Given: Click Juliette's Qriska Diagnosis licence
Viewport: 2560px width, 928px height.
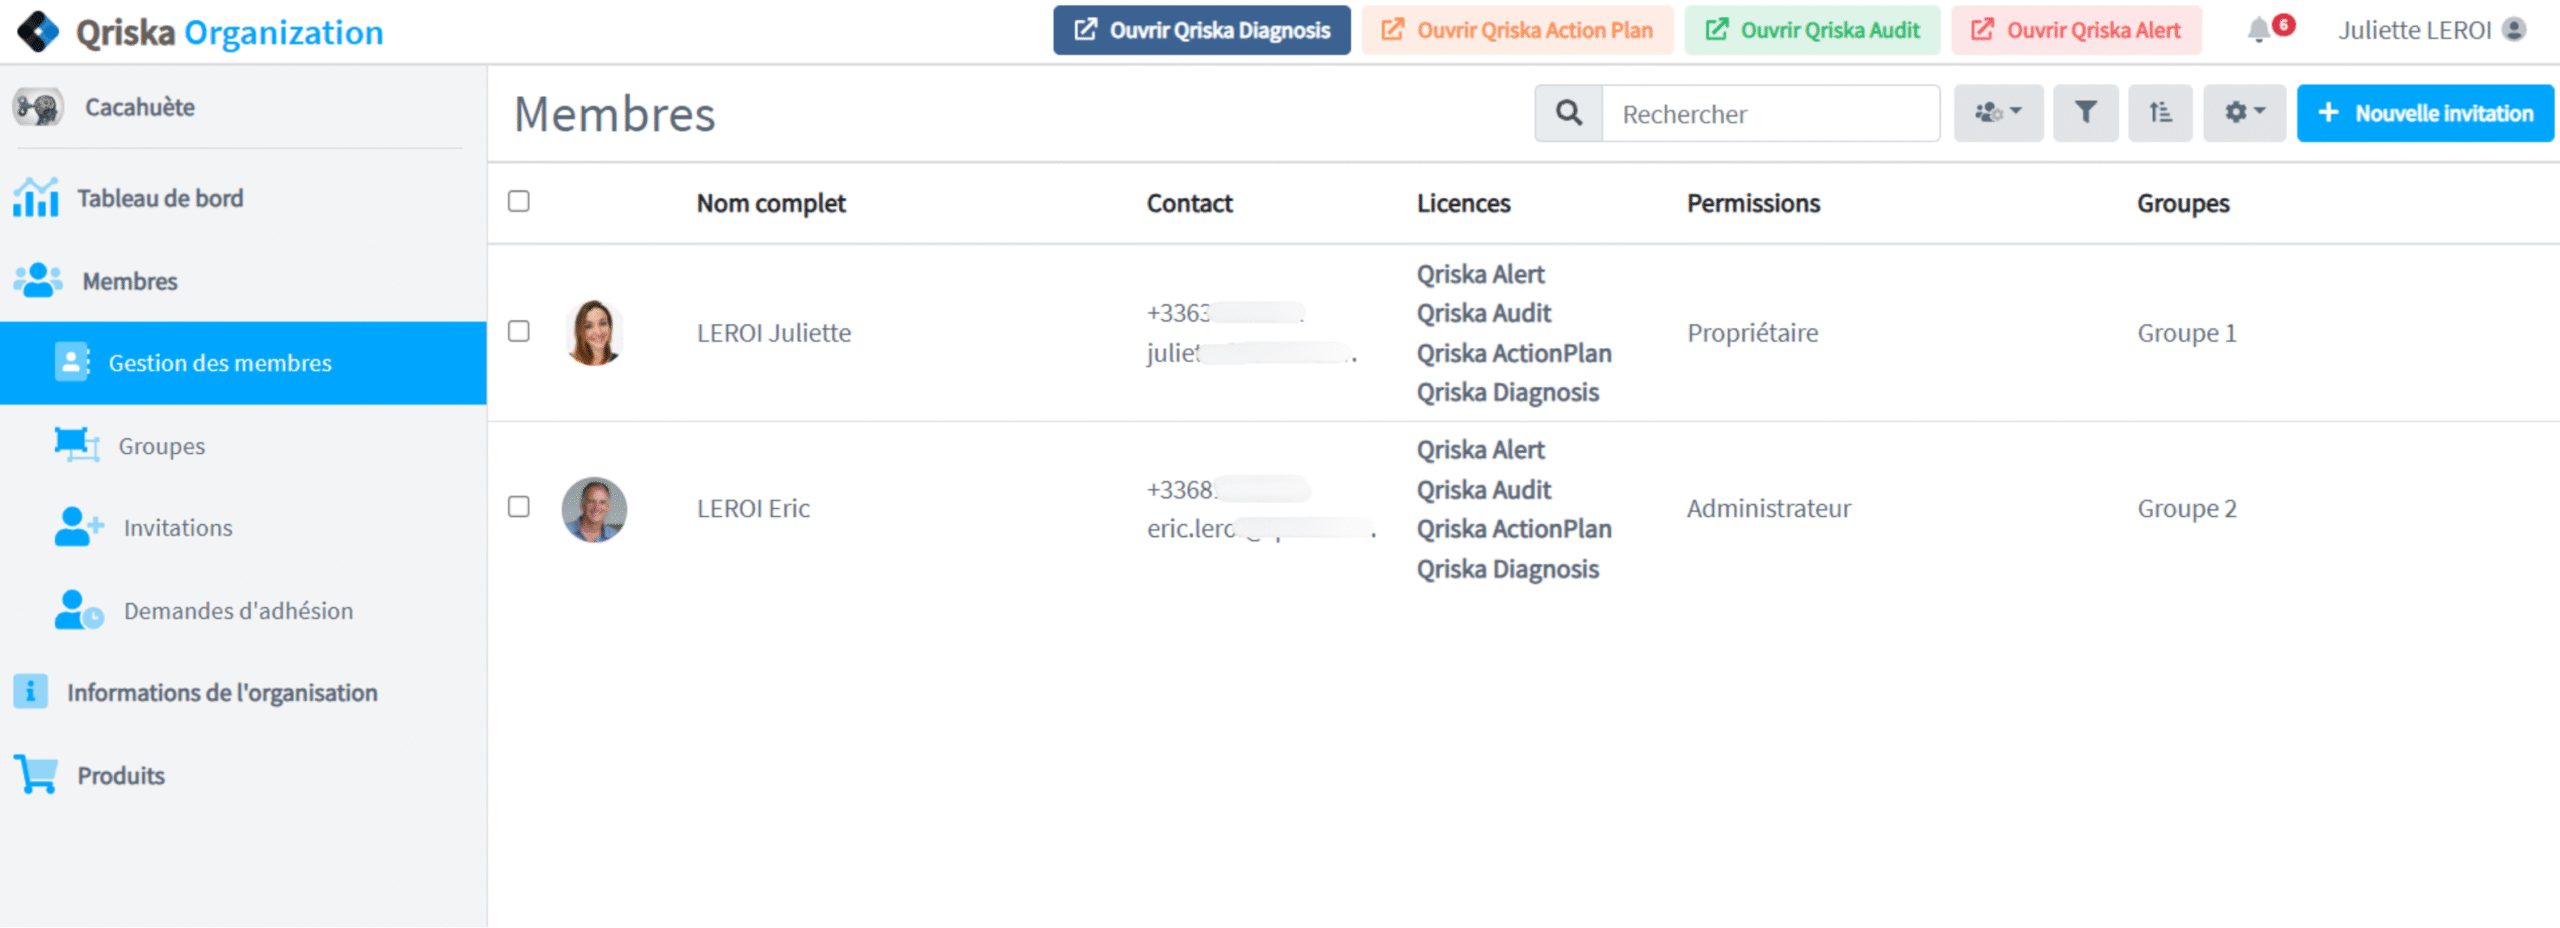Looking at the screenshot, I should coord(1508,392).
